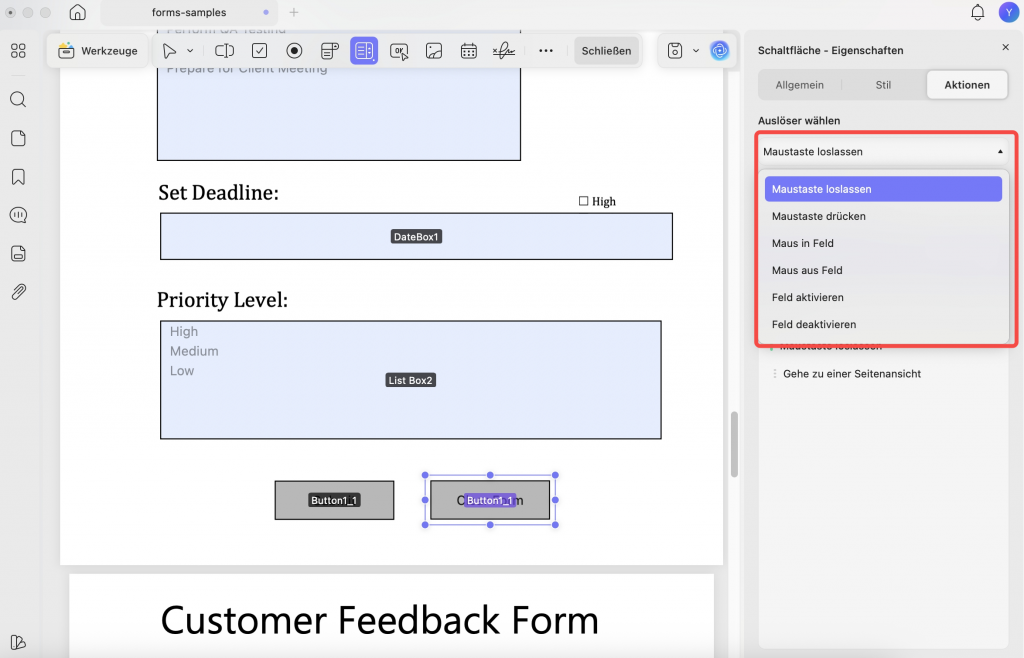This screenshot has height=658, width=1024.
Task: Select the radio button form tool
Action: click(295, 51)
